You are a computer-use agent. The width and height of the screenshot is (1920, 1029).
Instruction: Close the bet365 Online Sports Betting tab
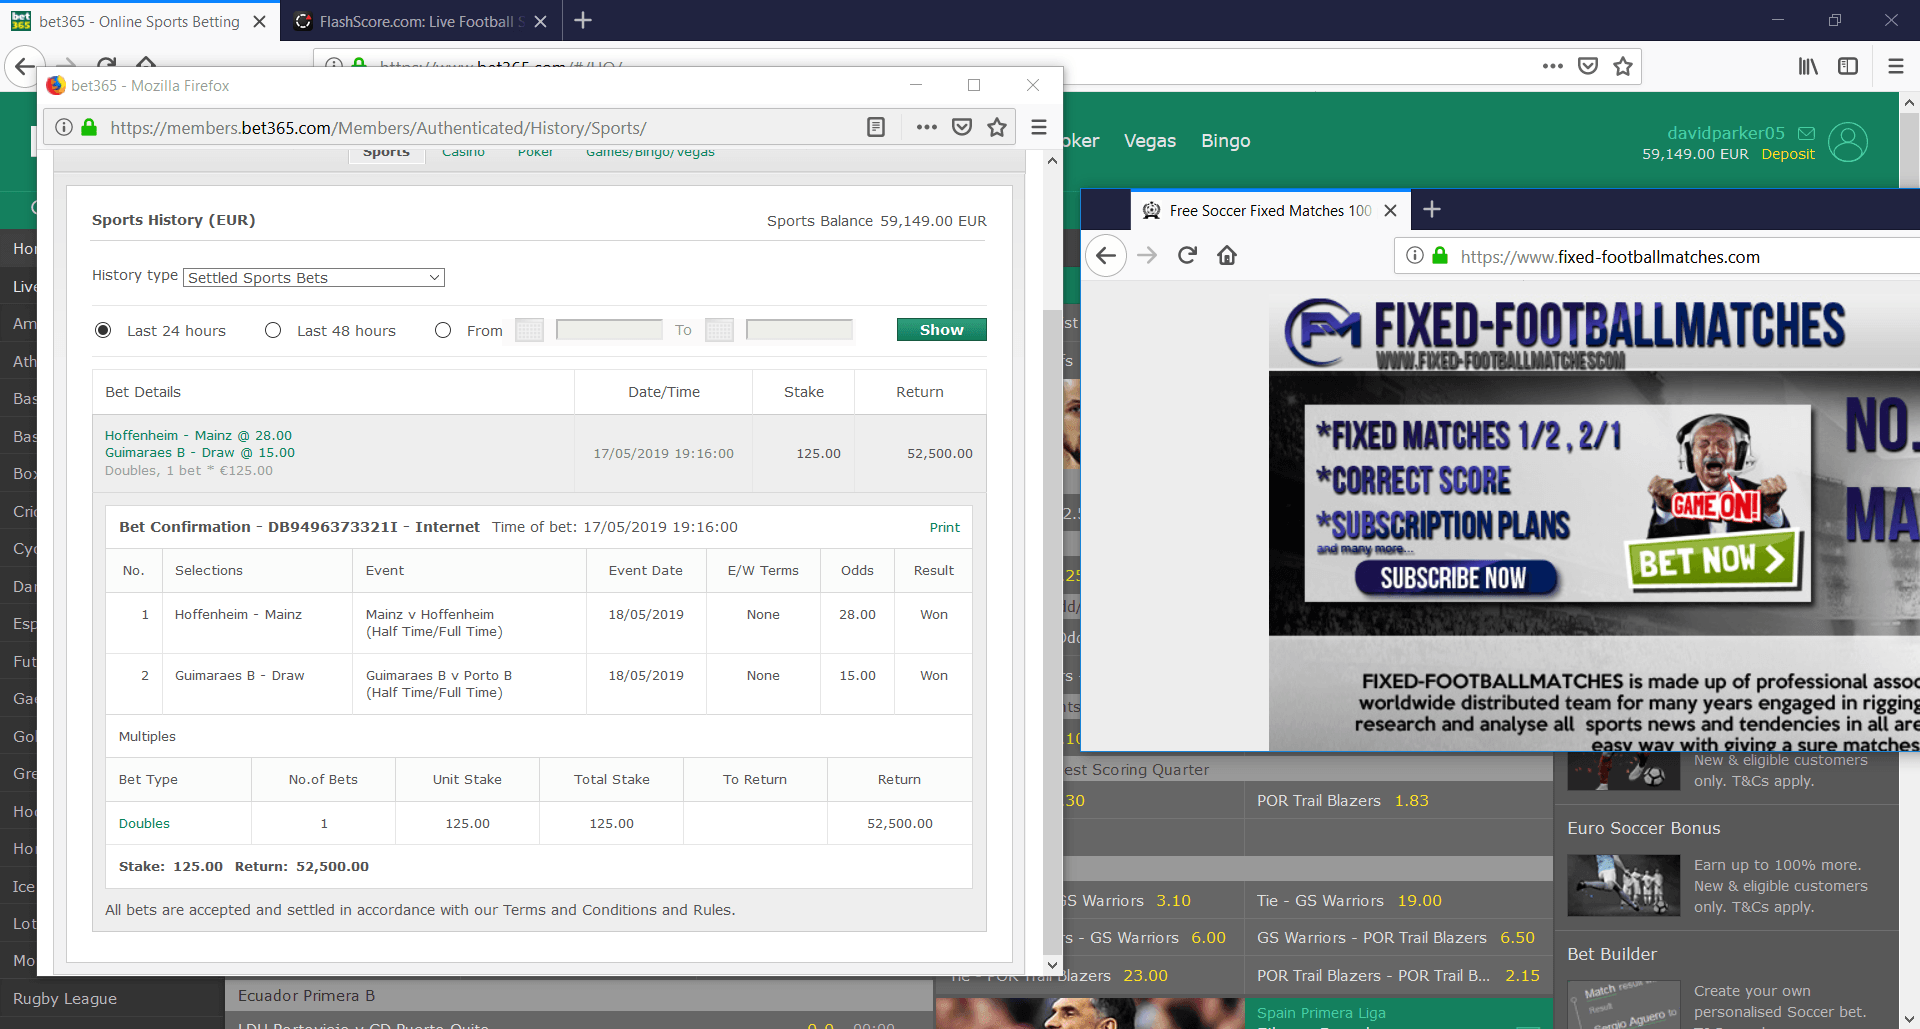259,21
